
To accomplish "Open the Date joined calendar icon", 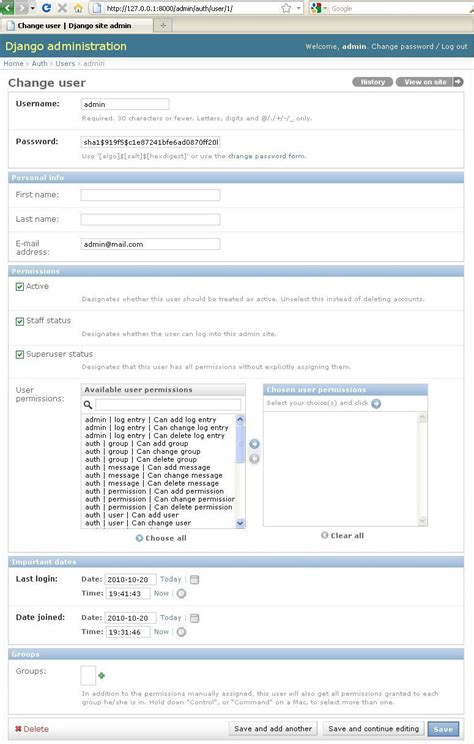I will click(x=195, y=618).
